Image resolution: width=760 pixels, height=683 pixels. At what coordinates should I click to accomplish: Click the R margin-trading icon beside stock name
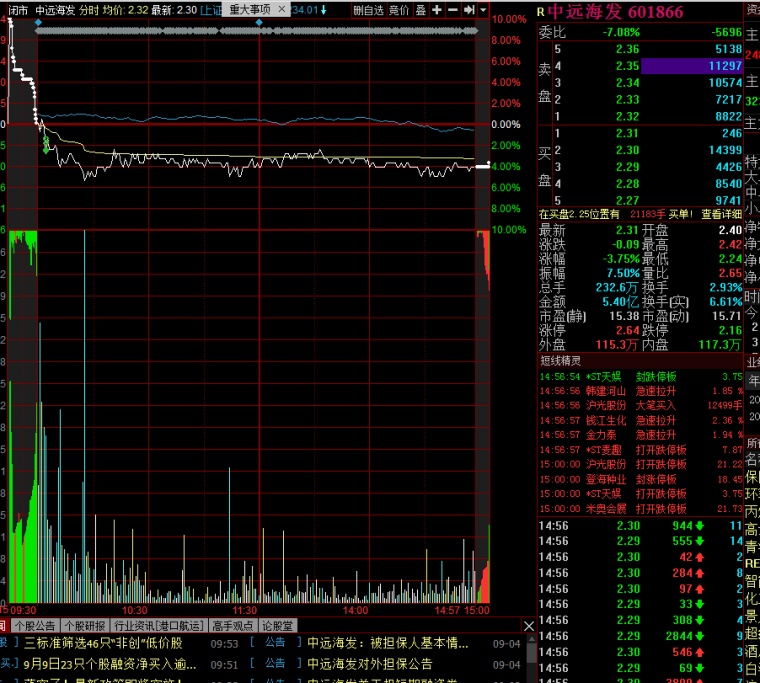click(541, 13)
